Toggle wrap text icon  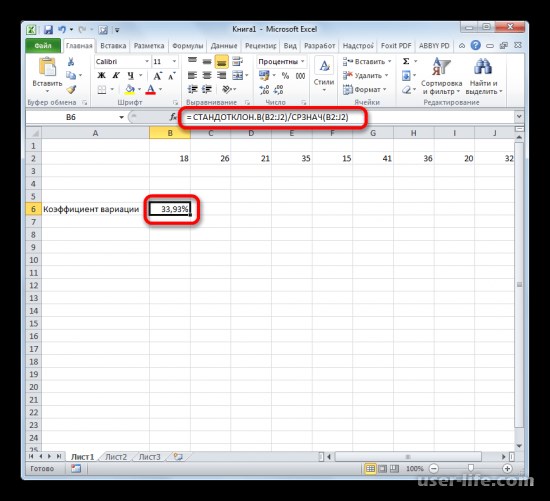pyautogui.click(x=237, y=61)
